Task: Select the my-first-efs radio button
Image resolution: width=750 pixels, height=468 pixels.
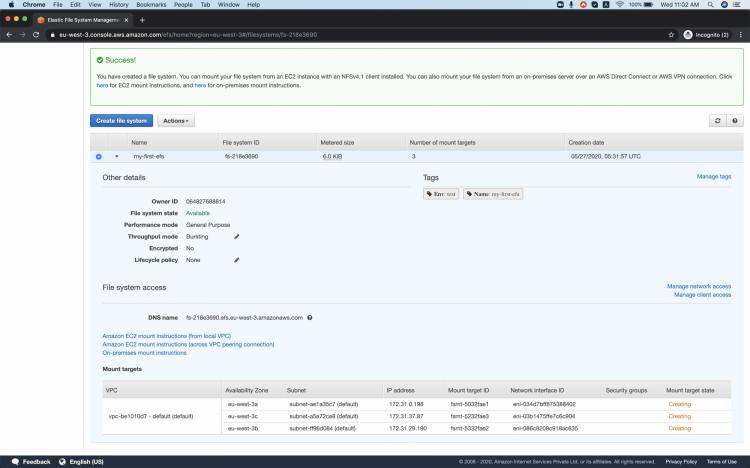Action: (98, 156)
